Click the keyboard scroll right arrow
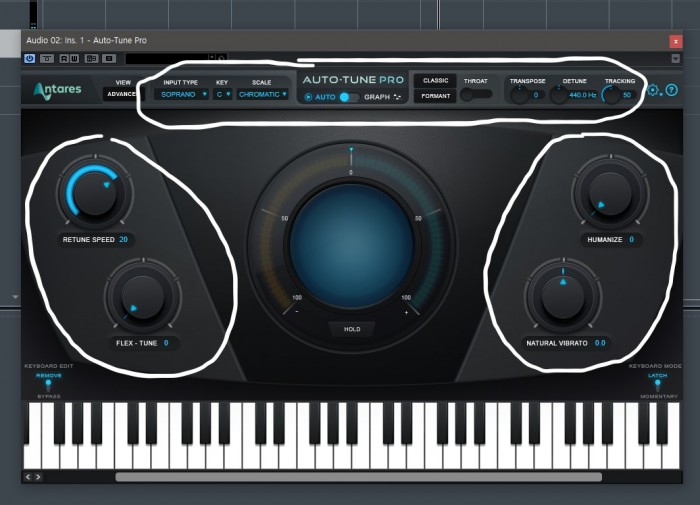The height and width of the screenshot is (505, 700). click(x=38, y=477)
